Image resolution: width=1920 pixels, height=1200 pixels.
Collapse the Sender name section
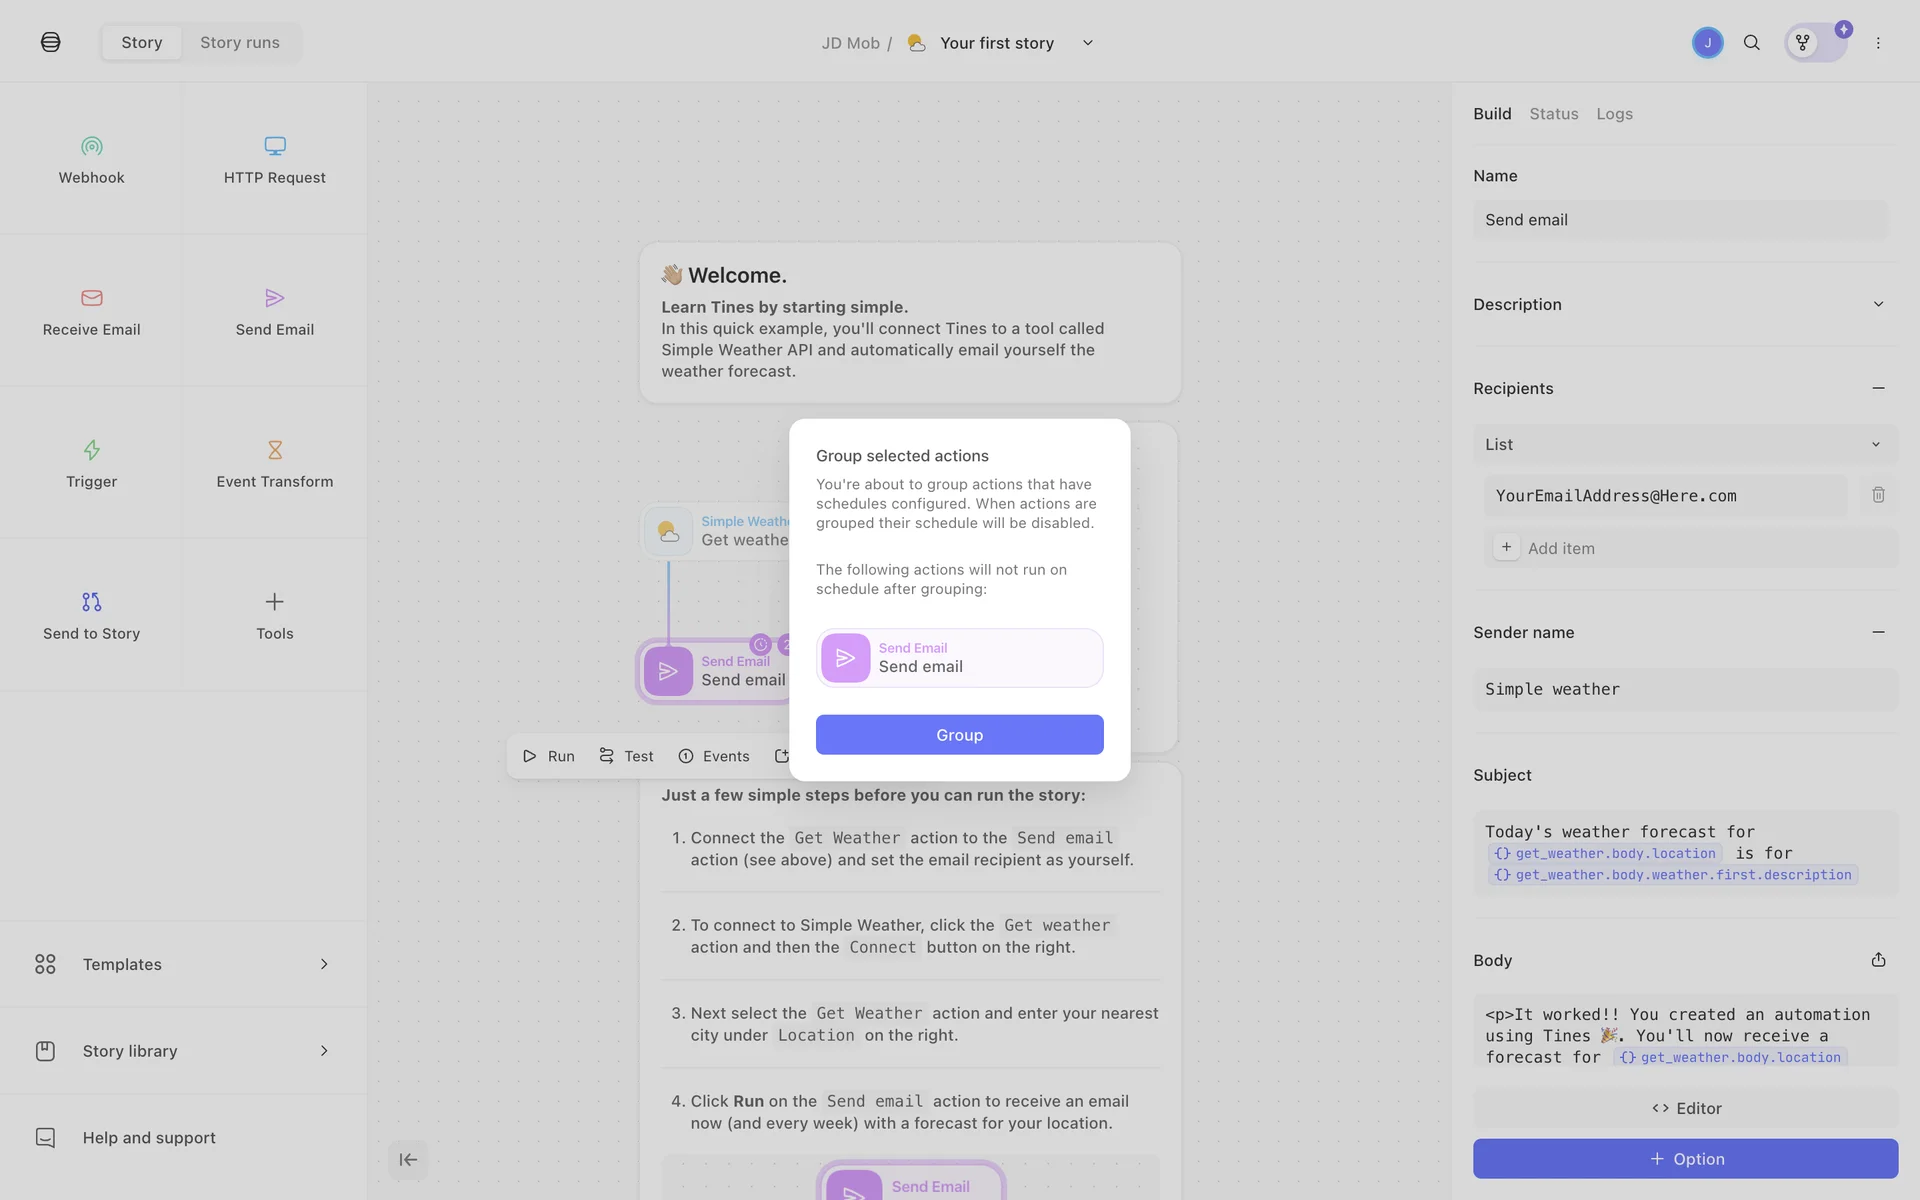click(x=1878, y=632)
